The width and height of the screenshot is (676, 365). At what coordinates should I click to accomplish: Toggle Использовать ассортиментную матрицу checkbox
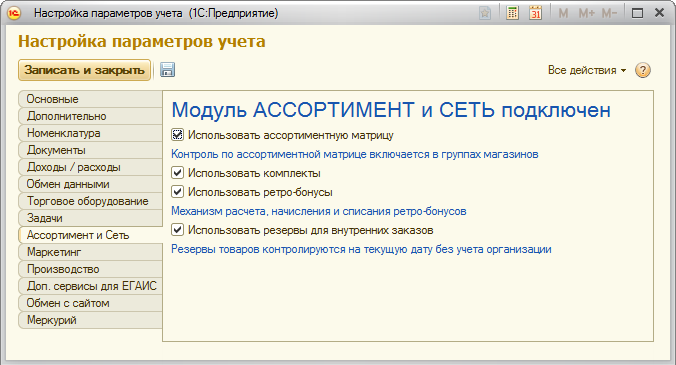(x=177, y=135)
